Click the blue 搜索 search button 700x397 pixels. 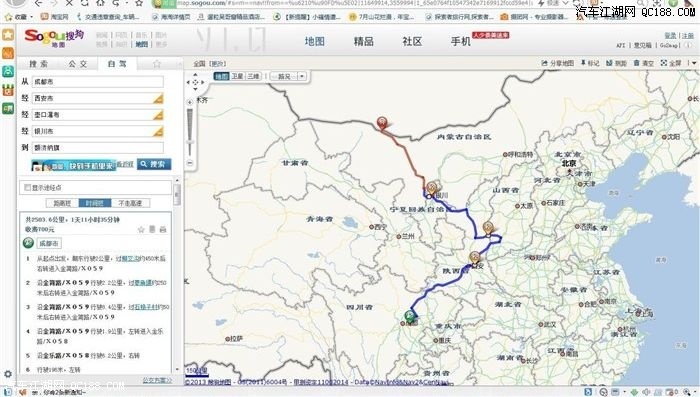(x=154, y=164)
